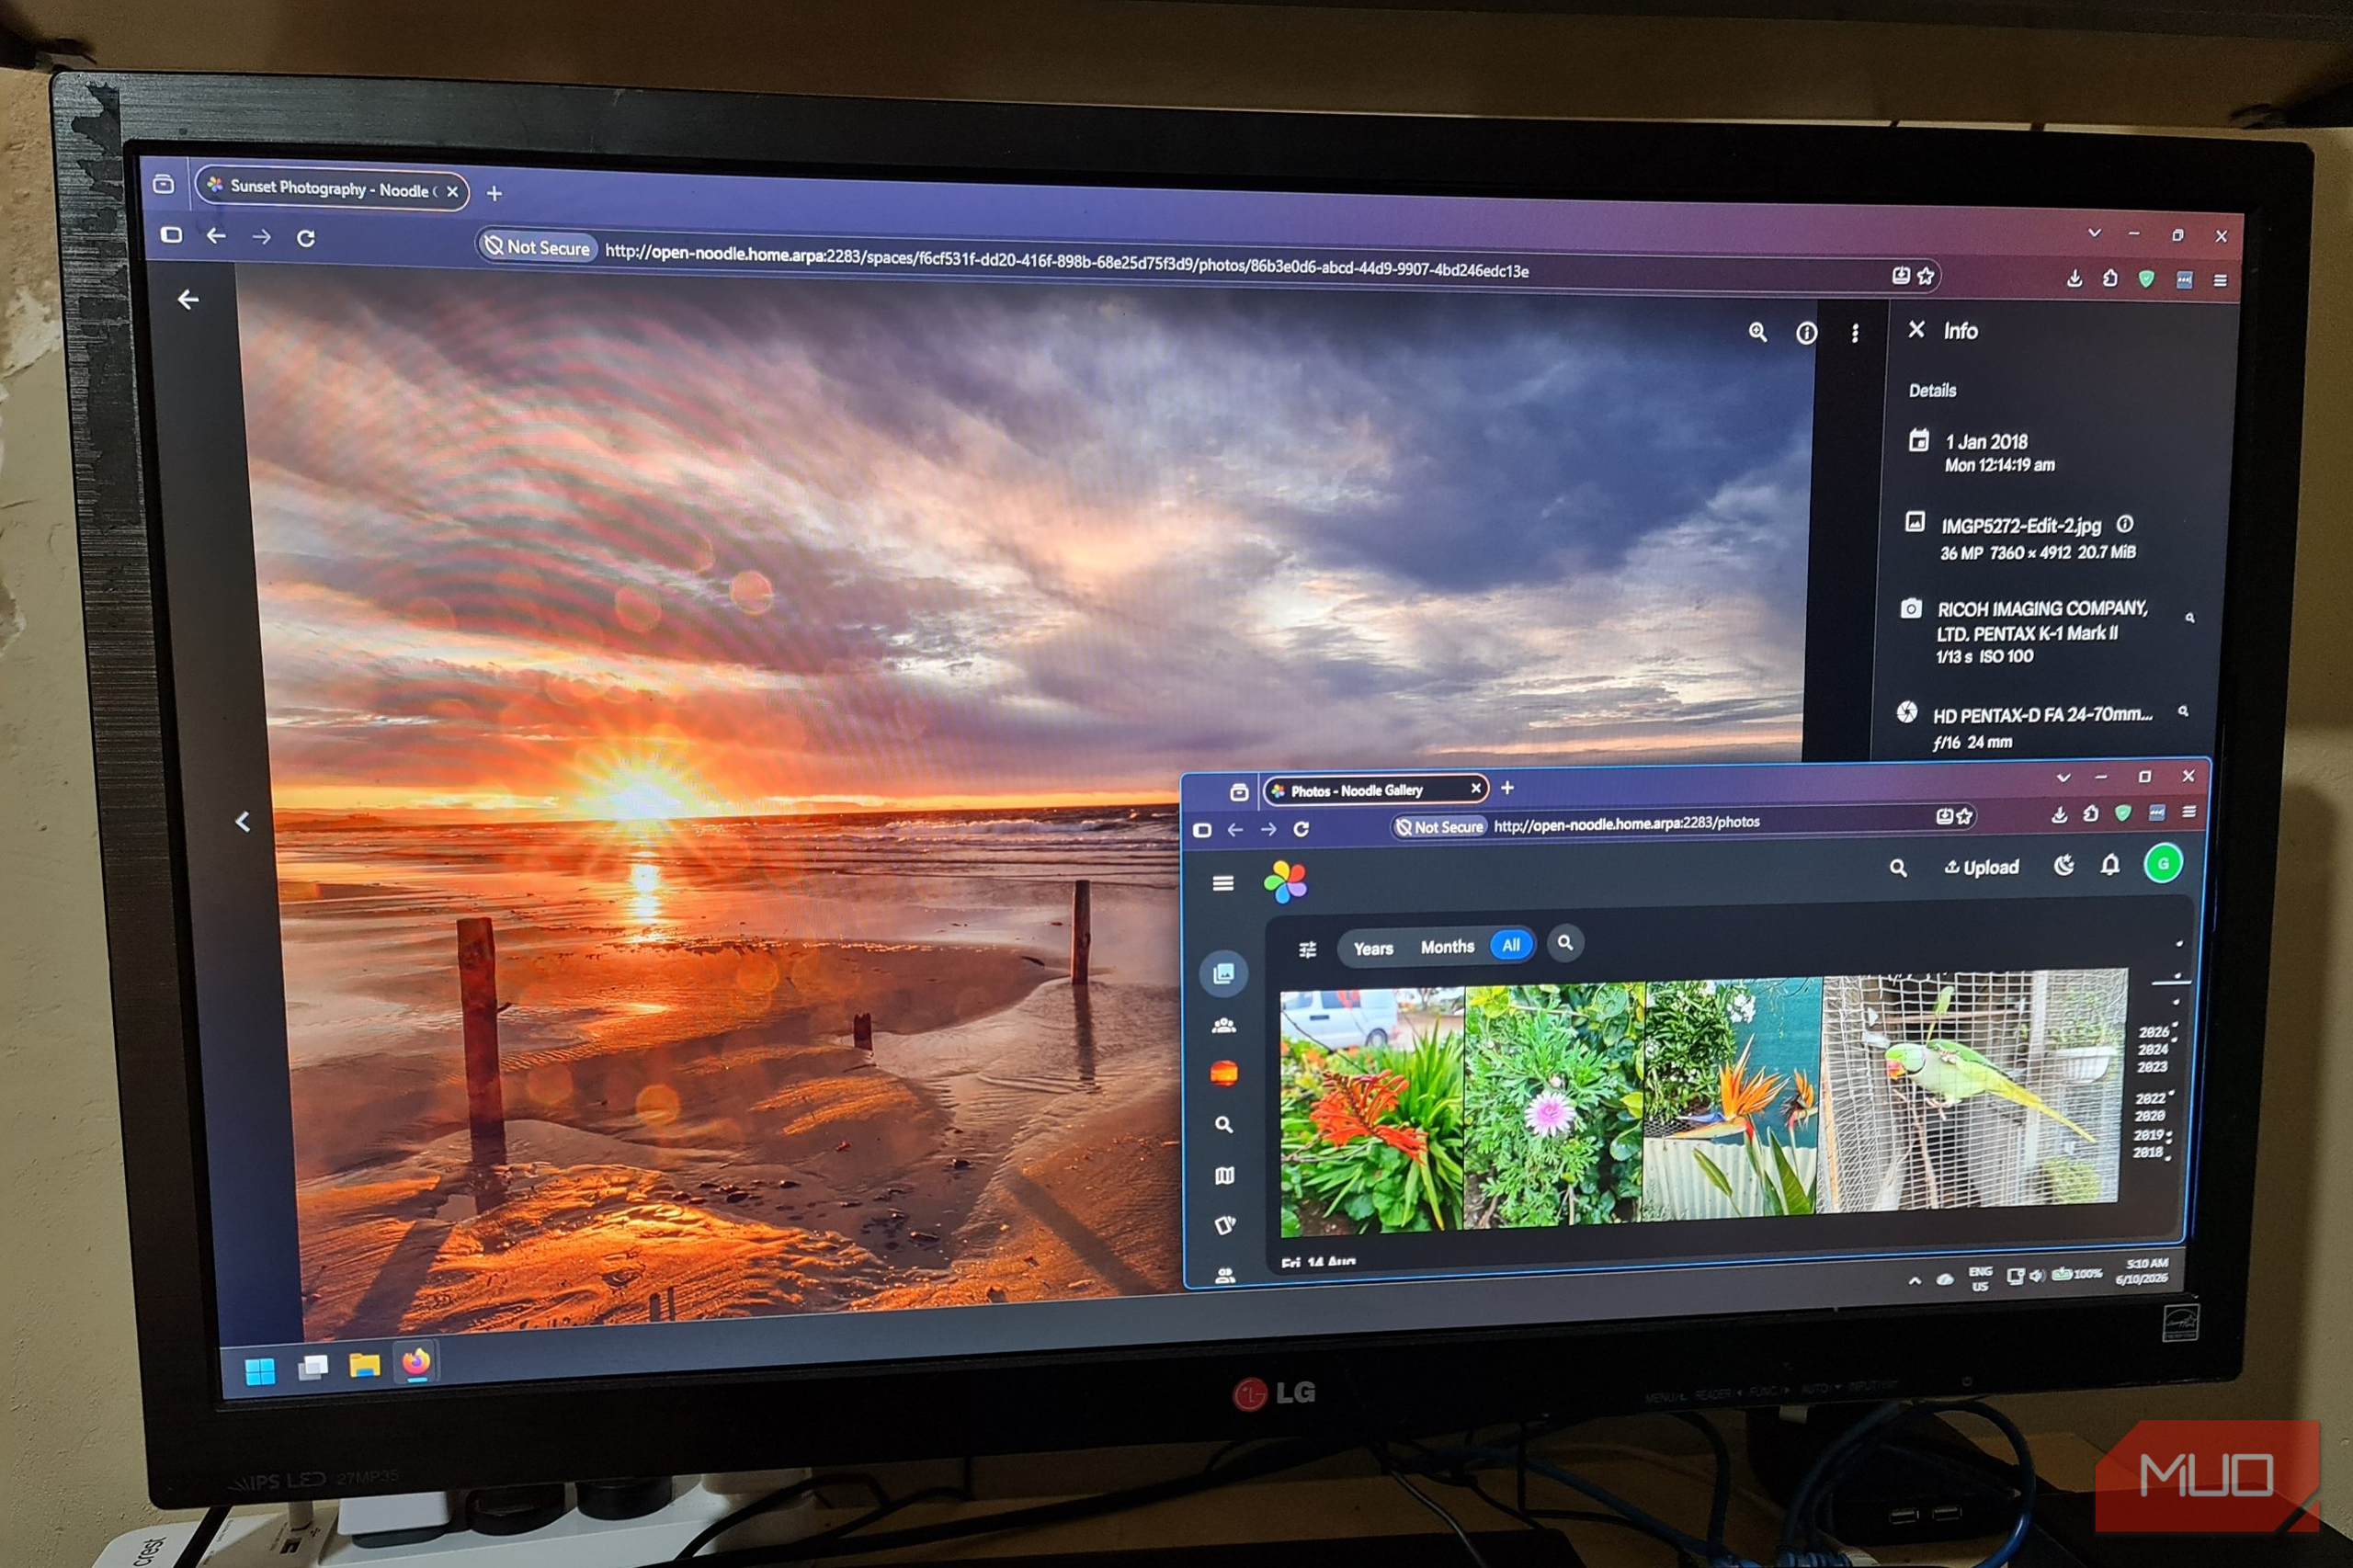This screenshot has height=1568, width=2353.
Task: Toggle dark mode with the moon icon
Action: 2064,865
